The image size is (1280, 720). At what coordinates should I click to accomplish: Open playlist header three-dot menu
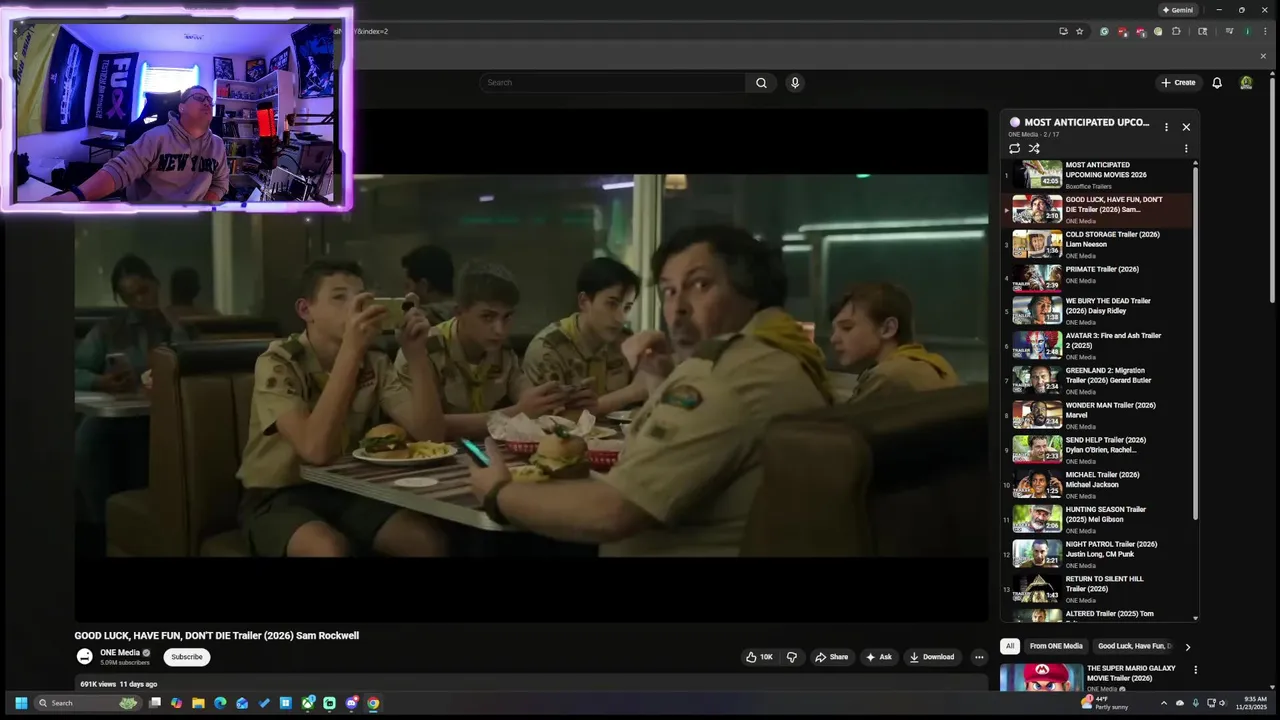tap(1166, 127)
